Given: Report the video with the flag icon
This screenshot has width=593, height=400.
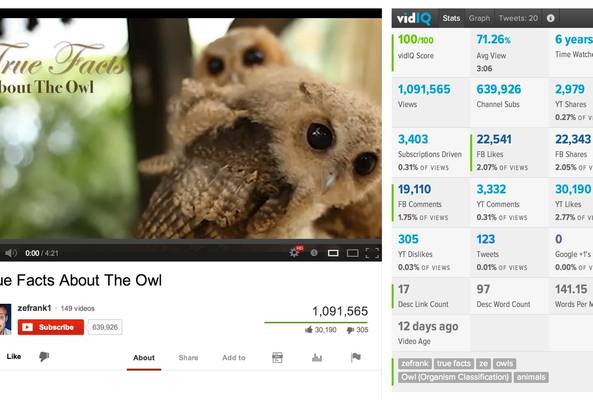Looking at the screenshot, I should 356,357.
